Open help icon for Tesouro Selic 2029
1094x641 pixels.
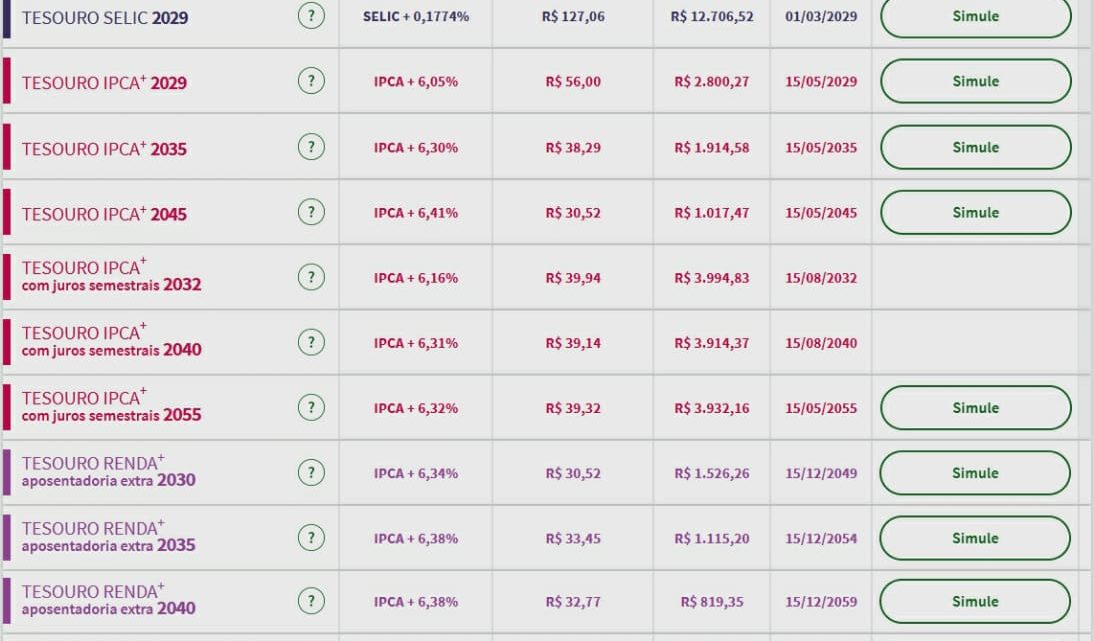(x=311, y=15)
